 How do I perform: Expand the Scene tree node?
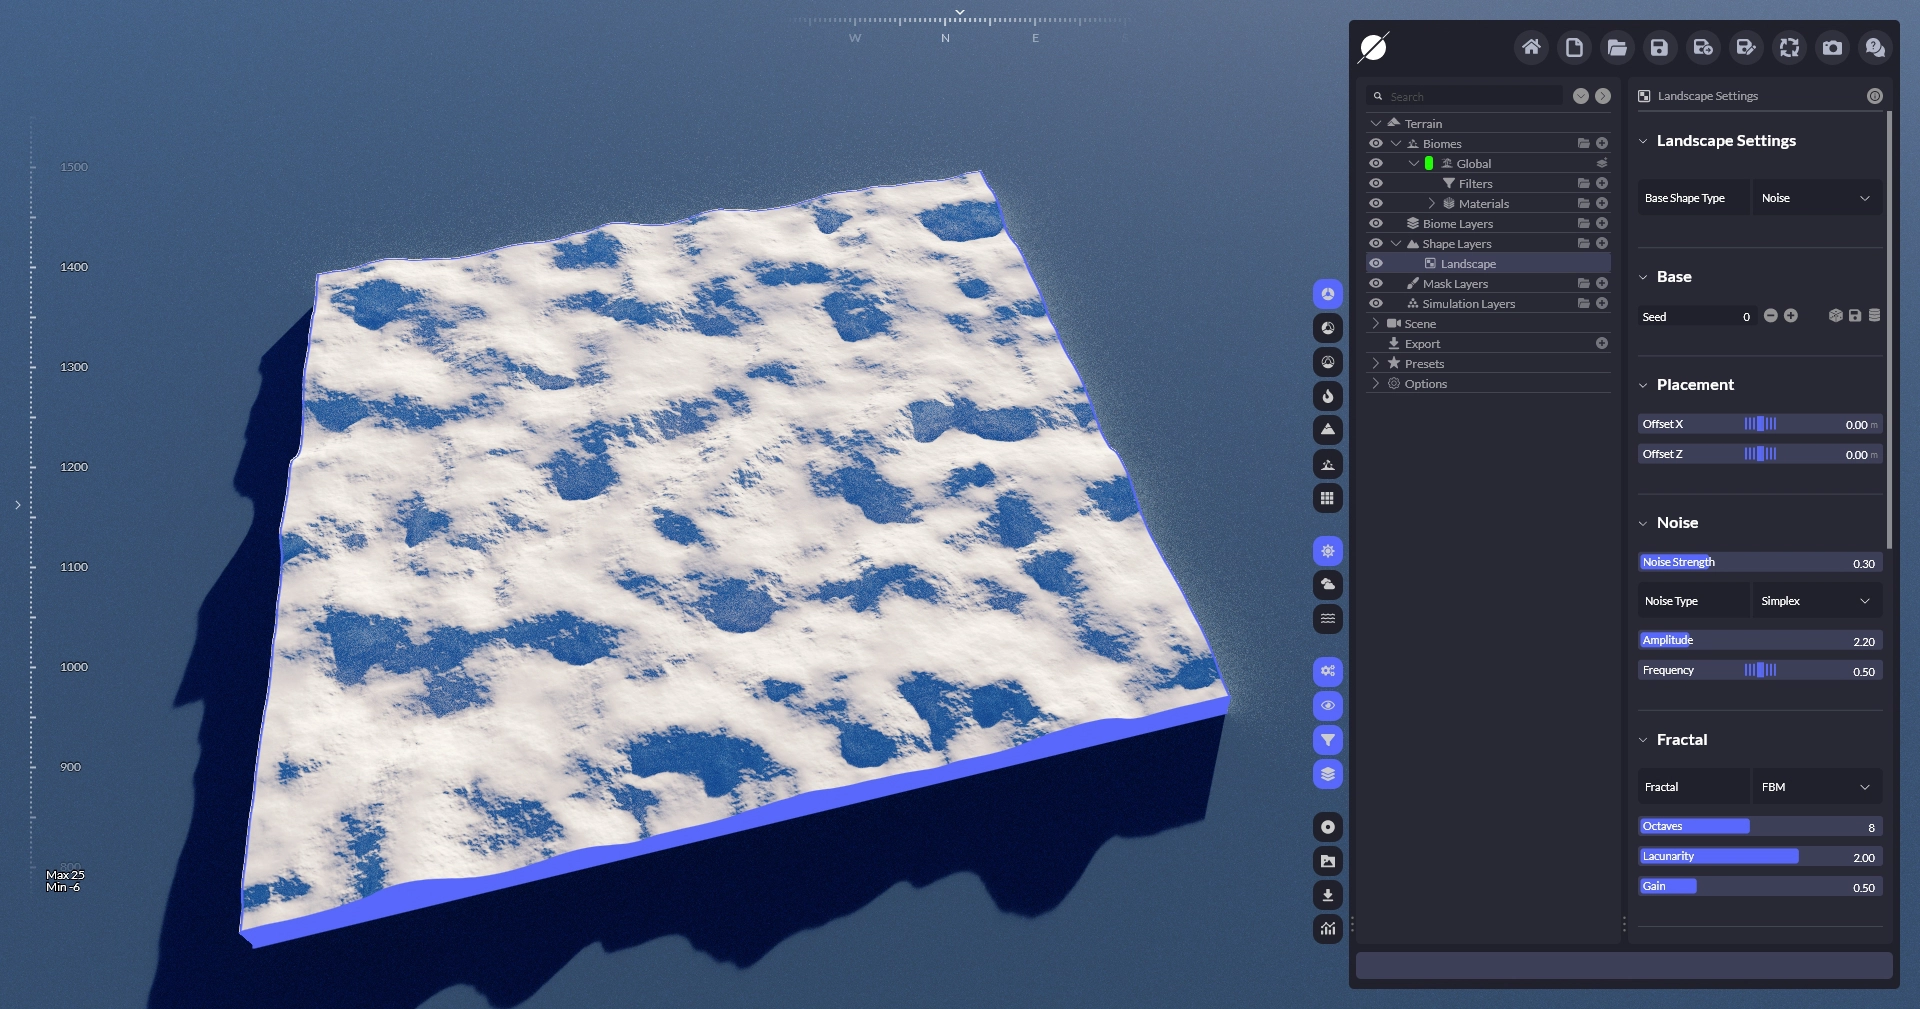1376,324
